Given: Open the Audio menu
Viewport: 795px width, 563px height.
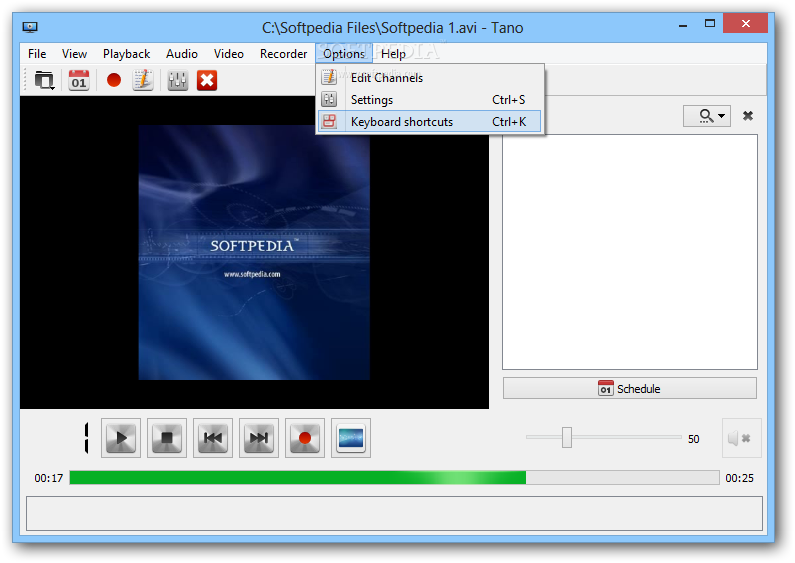Looking at the screenshot, I should [x=182, y=54].
